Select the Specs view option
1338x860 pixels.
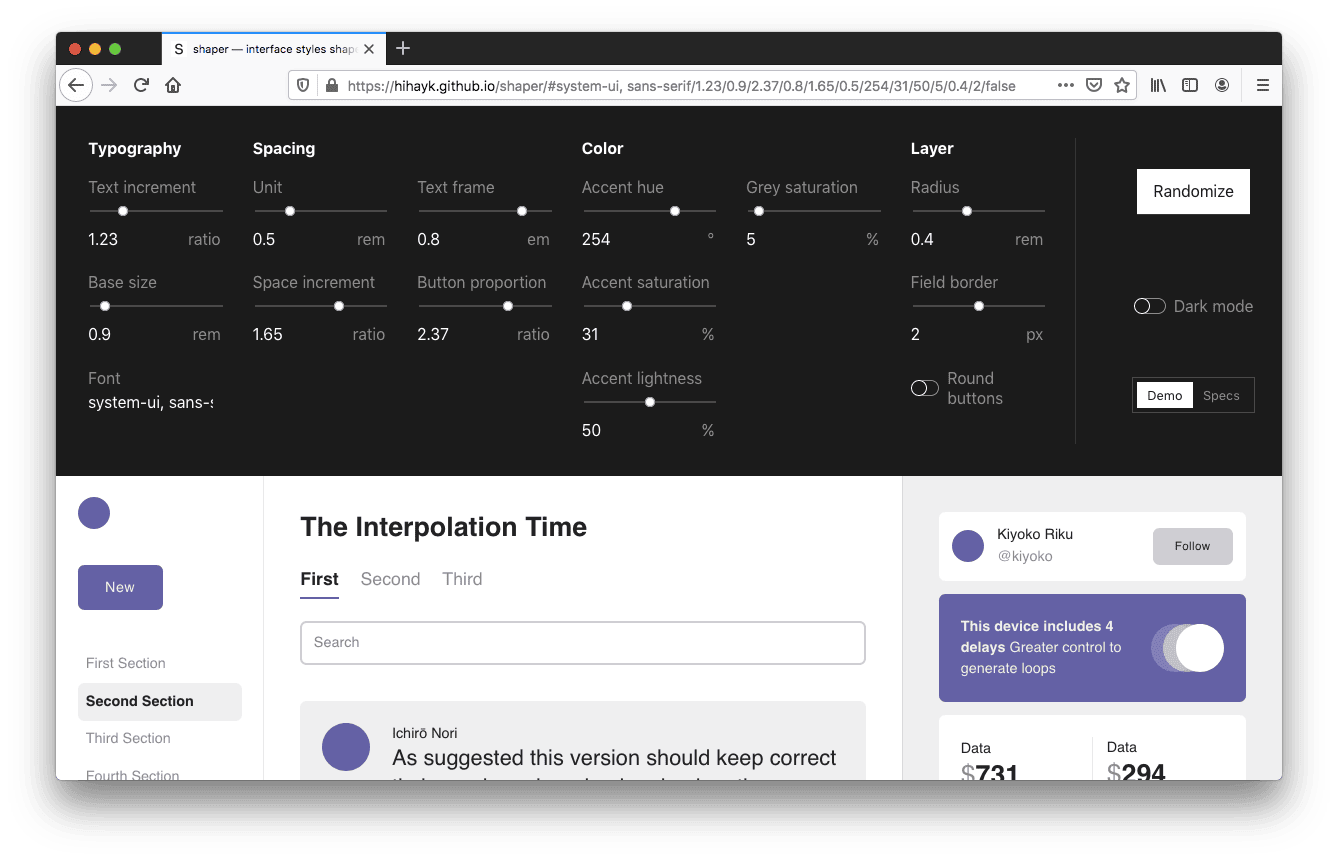1222,395
